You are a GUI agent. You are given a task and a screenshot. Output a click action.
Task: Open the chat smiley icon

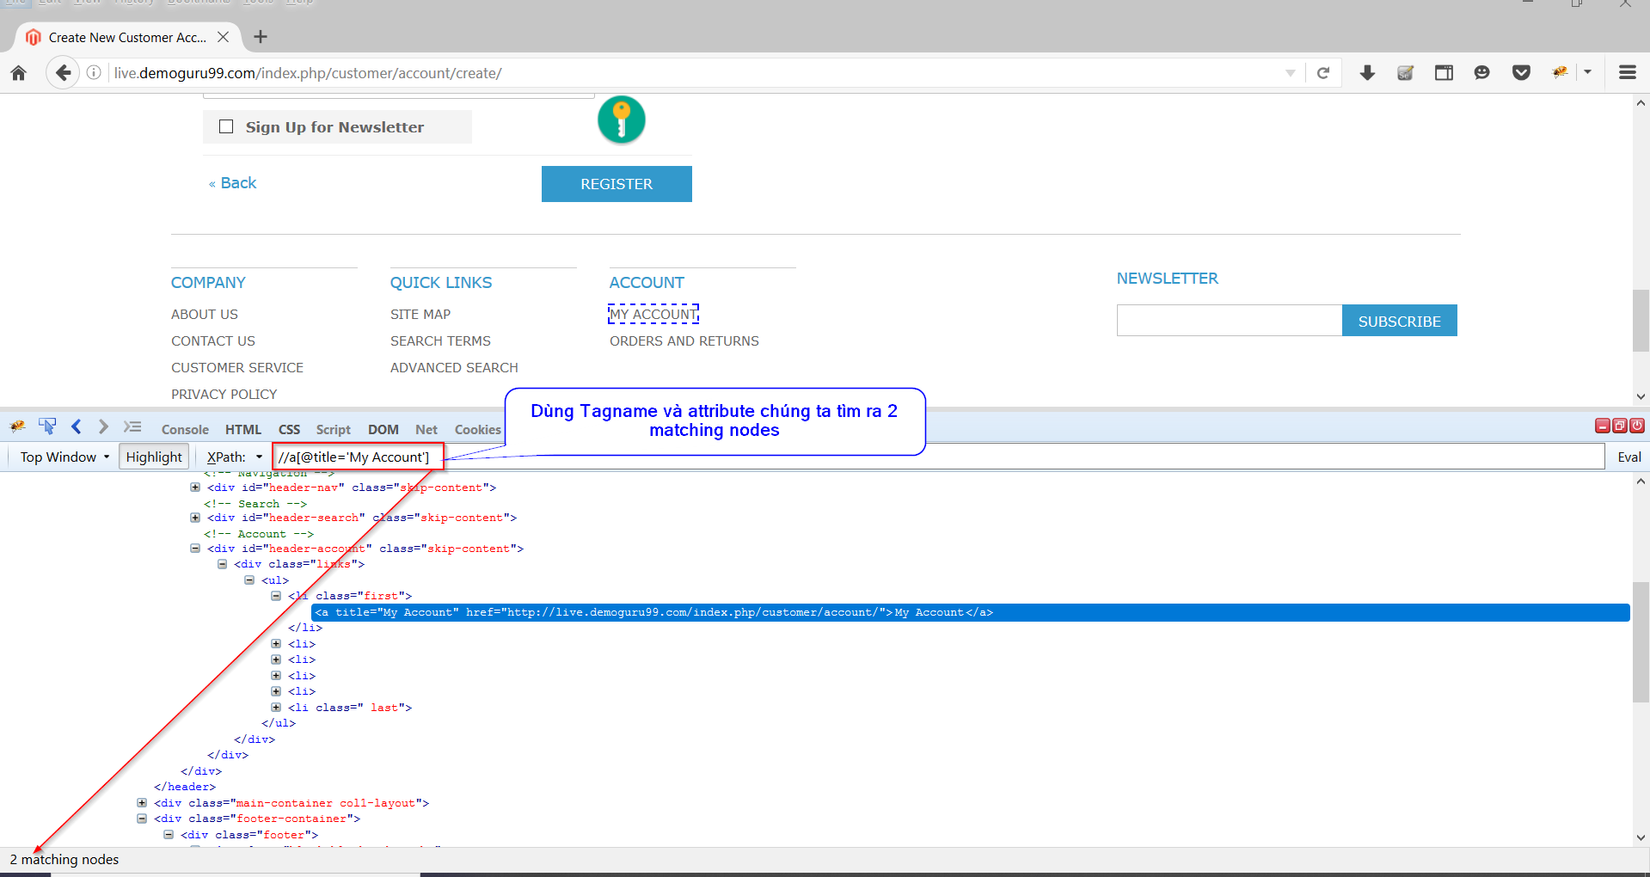[1482, 73]
